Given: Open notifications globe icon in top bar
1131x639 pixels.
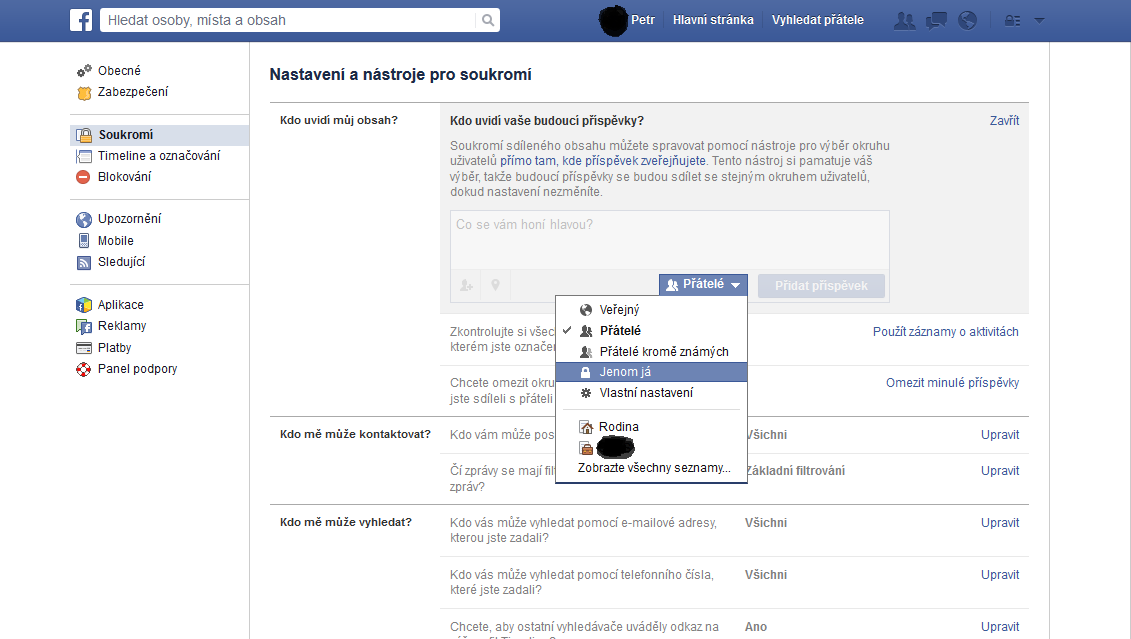Looking at the screenshot, I should [x=967, y=20].
